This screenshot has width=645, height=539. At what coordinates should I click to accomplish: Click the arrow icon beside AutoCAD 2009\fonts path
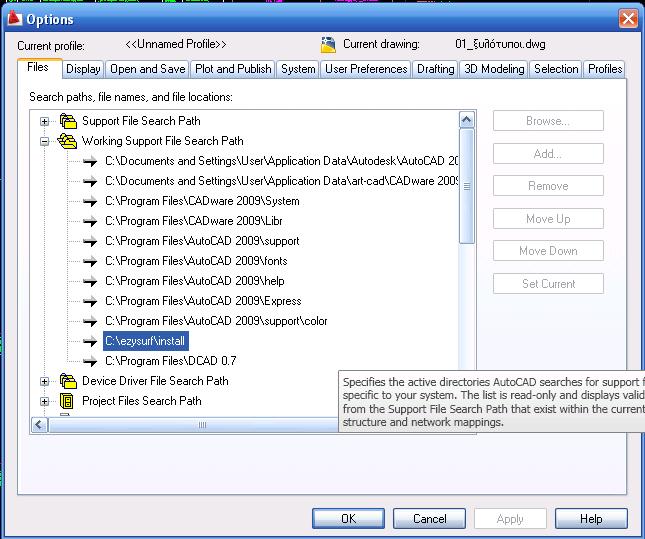(x=90, y=261)
